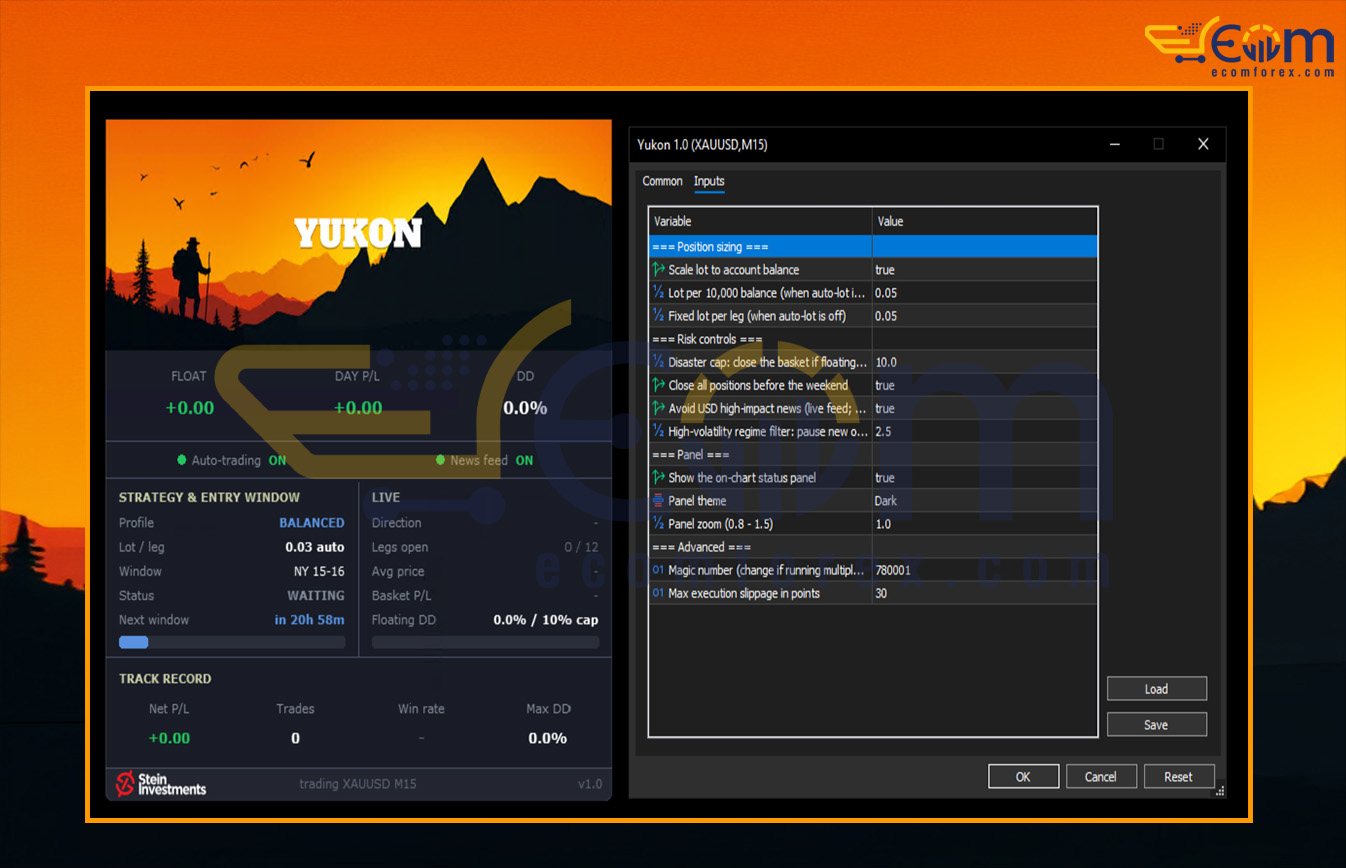Click the enum icon beside Panel theme
Image resolution: width=1346 pixels, height=868 pixels.
(658, 501)
